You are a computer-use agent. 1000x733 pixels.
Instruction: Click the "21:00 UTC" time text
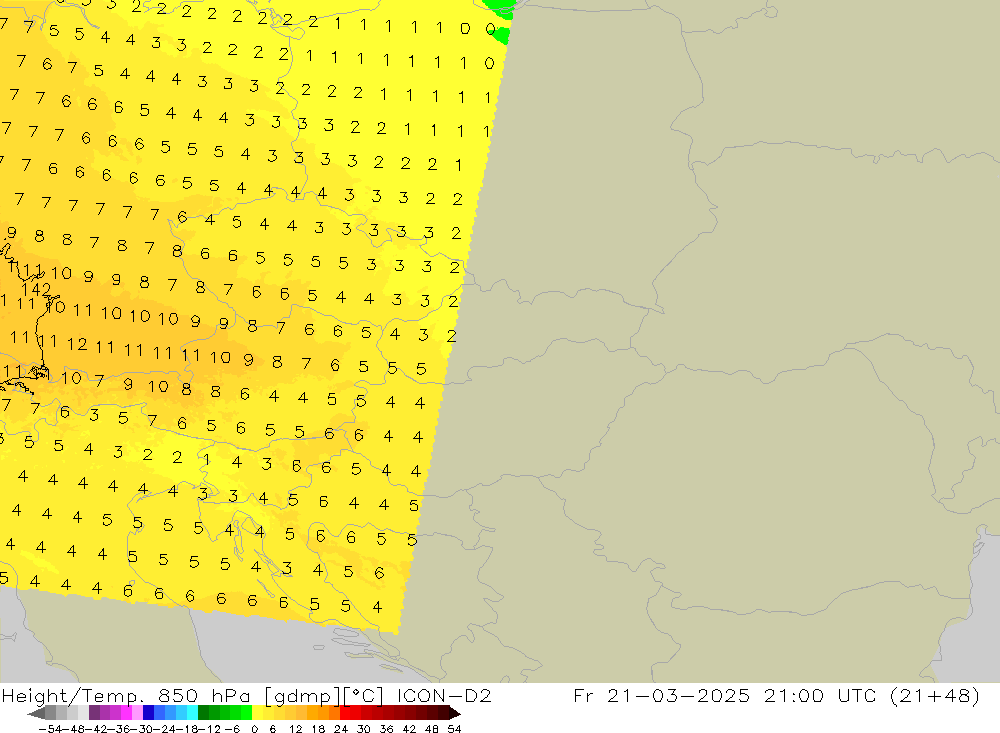click(822, 695)
